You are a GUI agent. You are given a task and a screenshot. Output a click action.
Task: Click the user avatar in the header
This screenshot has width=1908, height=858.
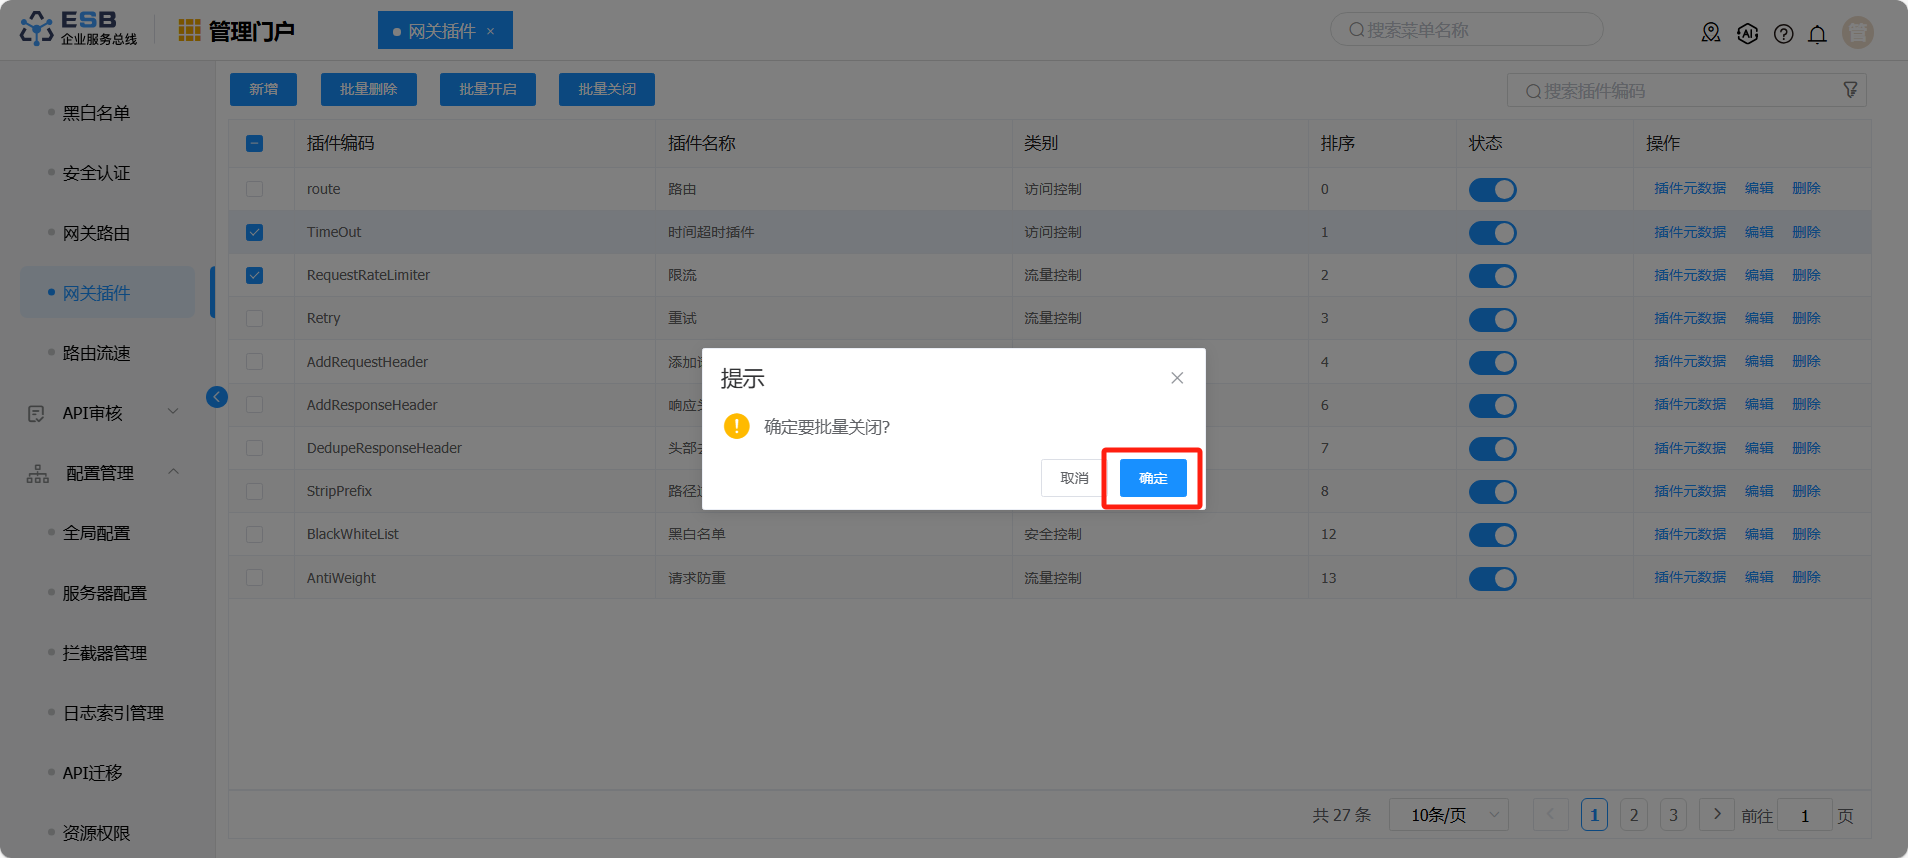pyautogui.click(x=1857, y=32)
